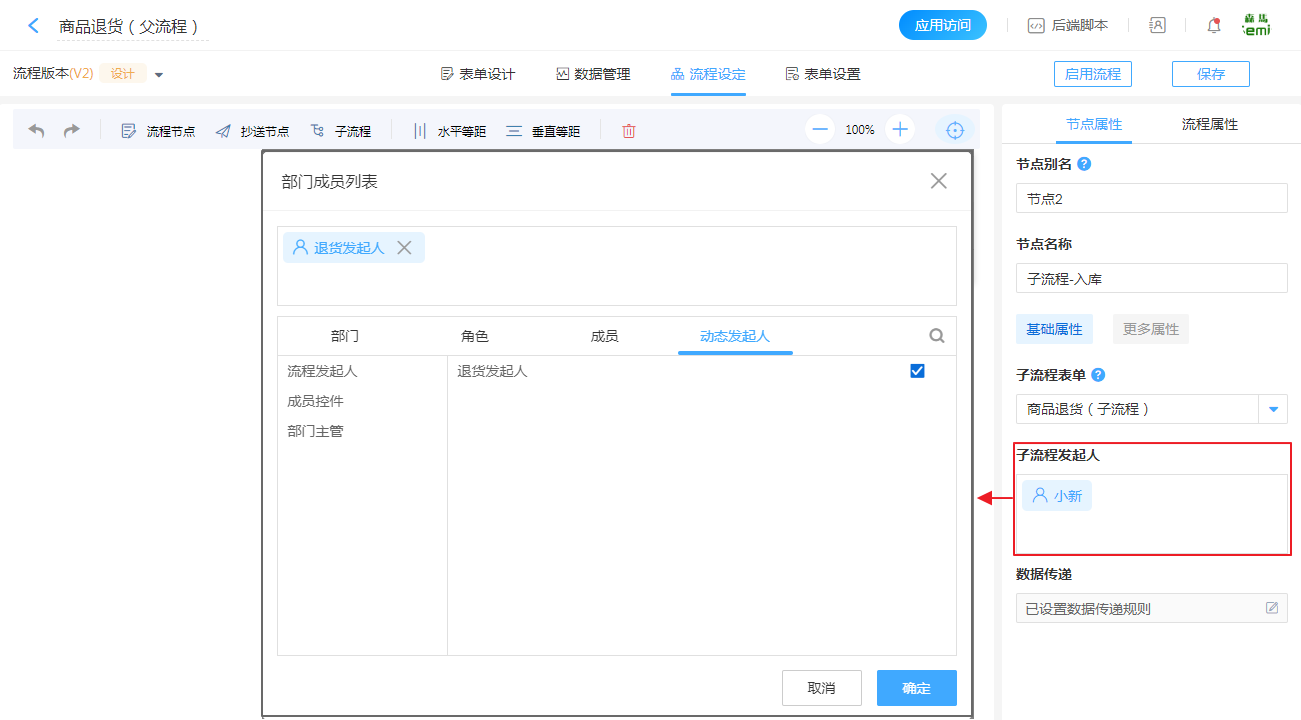The width and height of the screenshot is (1301, 720).
Task: Zoom out with the minus button
Action: pos(820,130)
